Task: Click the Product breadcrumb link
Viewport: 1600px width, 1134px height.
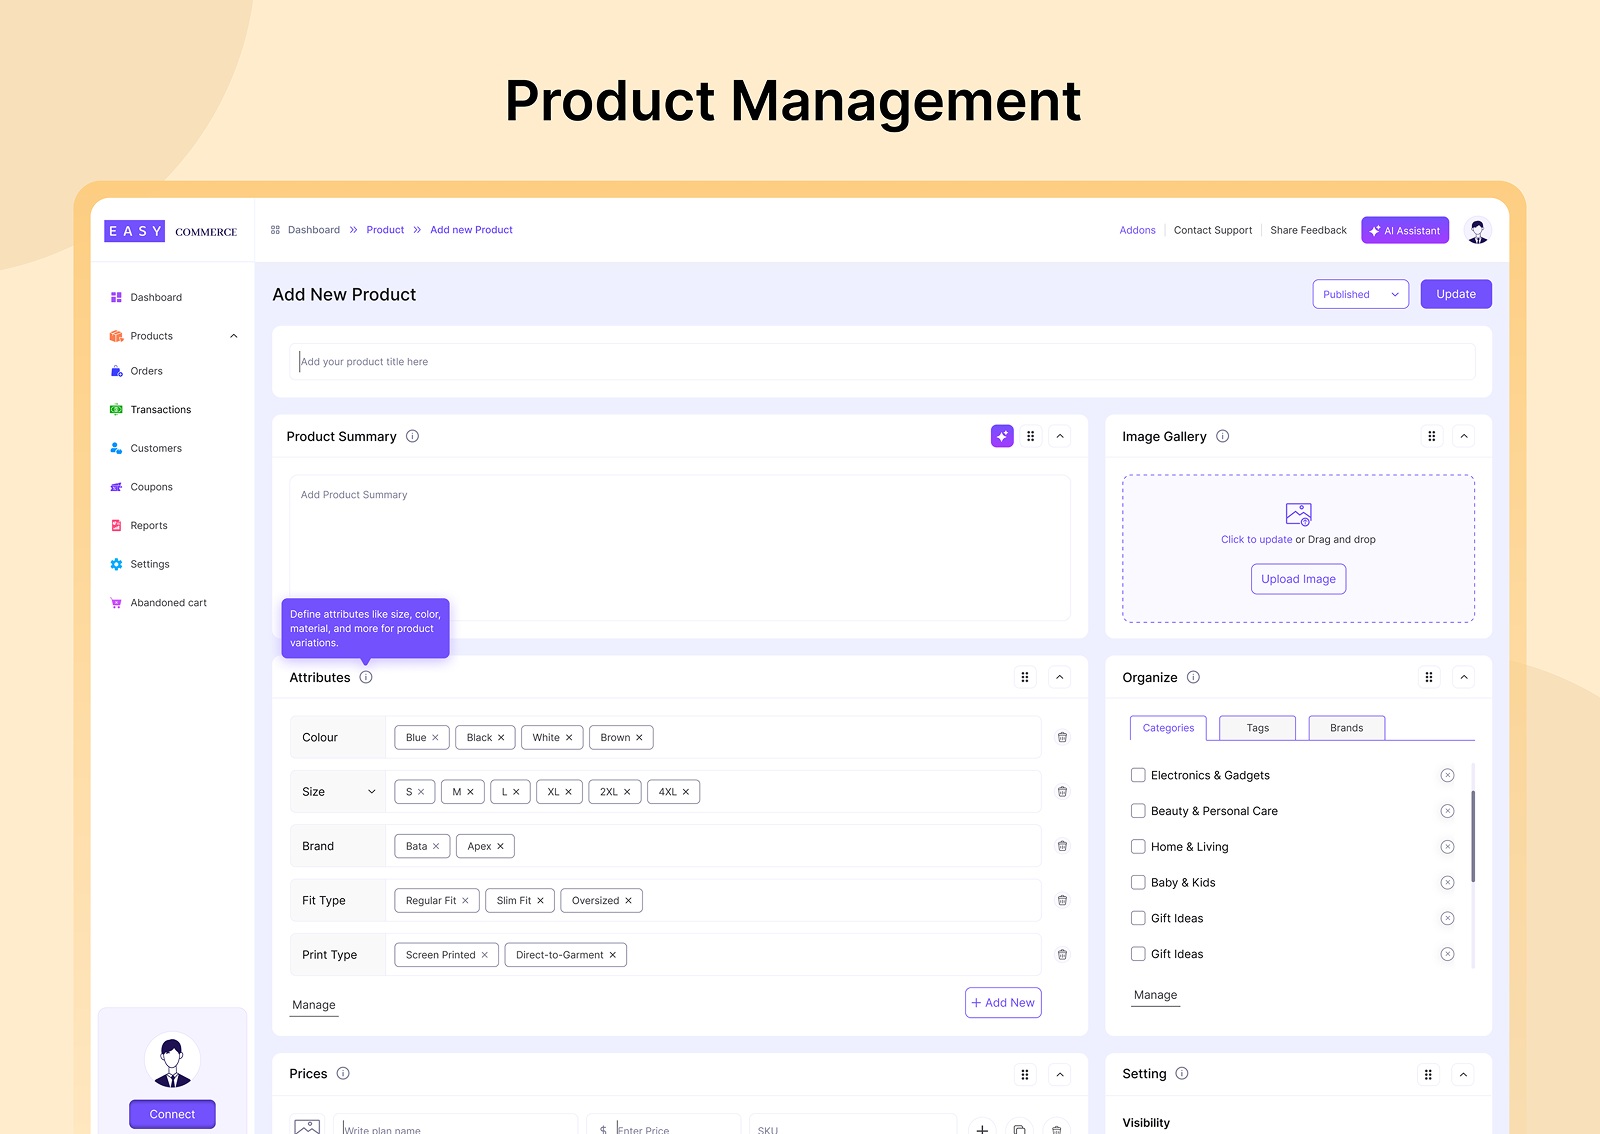Action: 385,230
